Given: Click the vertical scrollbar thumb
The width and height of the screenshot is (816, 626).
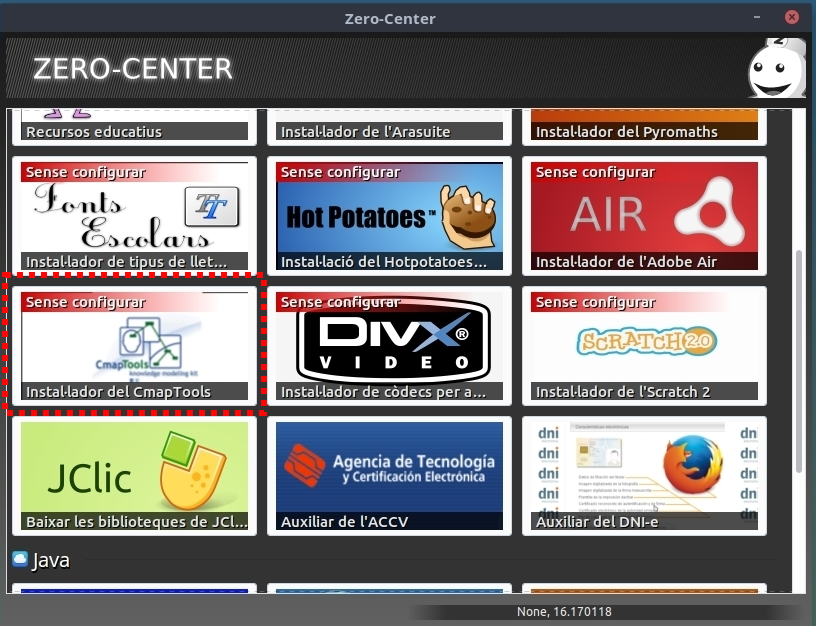Looking at the screenshot, I should pyautogui.click(x=798, y=360).
